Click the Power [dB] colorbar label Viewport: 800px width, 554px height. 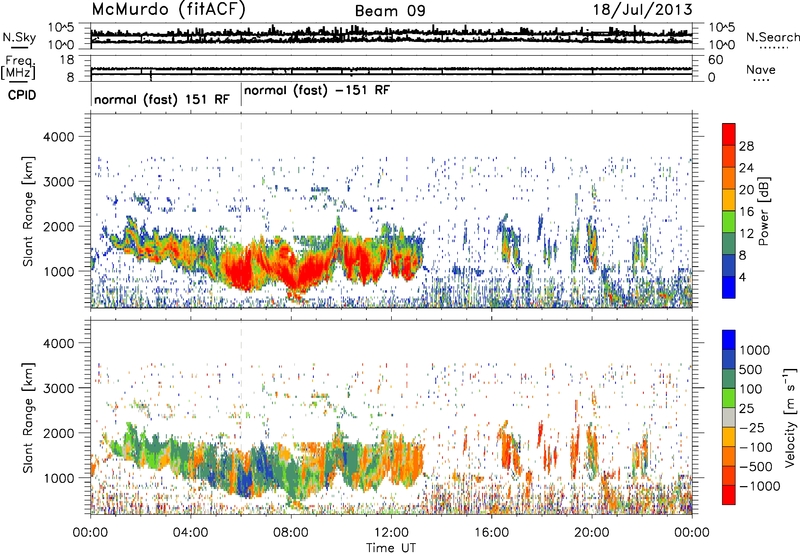[x=763, y=211]
